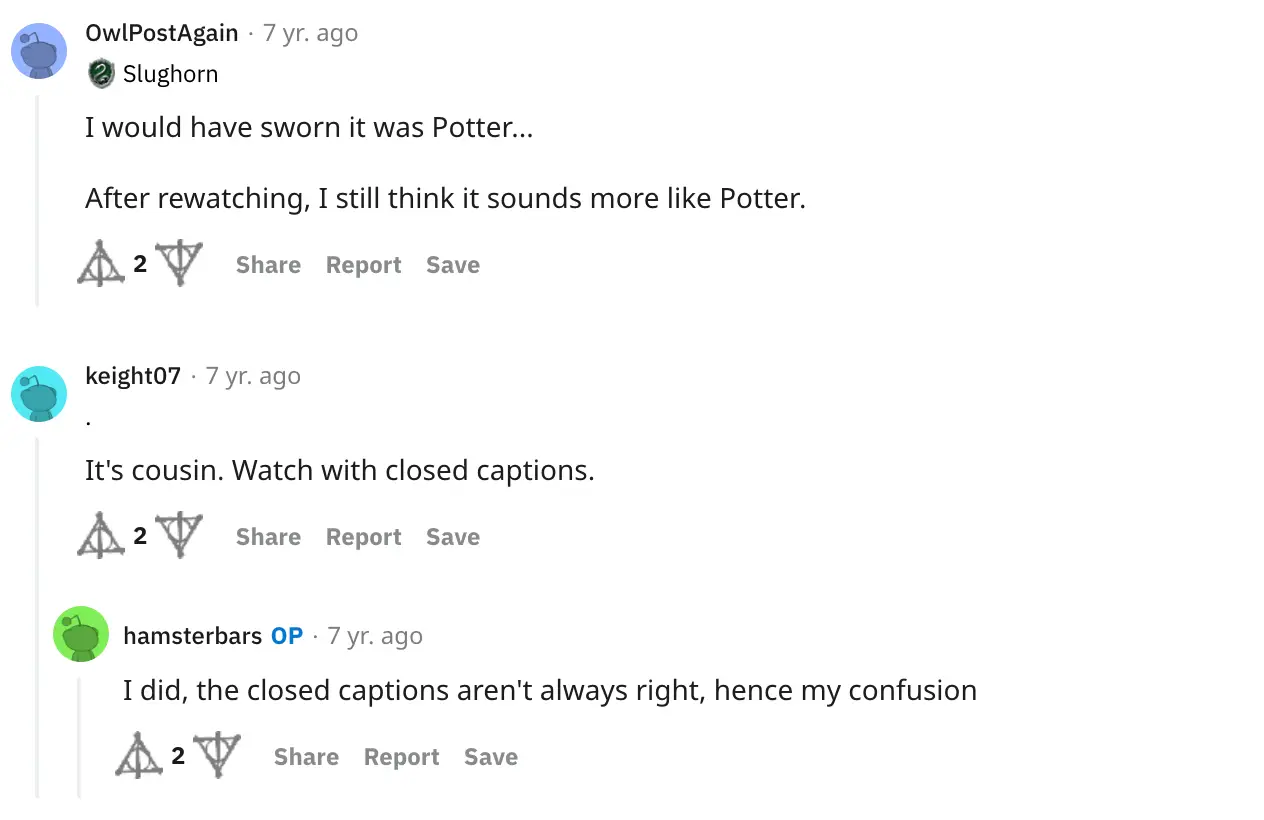Toggle upvote on keight07's cousin comment
Image resolution: width=1264 pixels, height=820 pixels.
click(100, 534)
